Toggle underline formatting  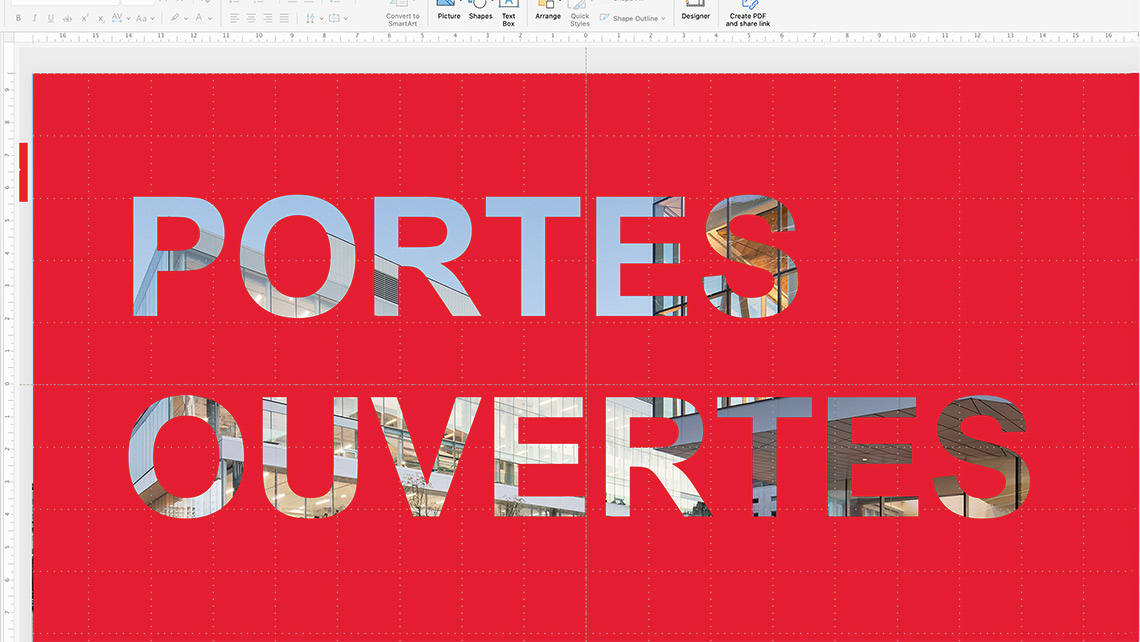51,18
